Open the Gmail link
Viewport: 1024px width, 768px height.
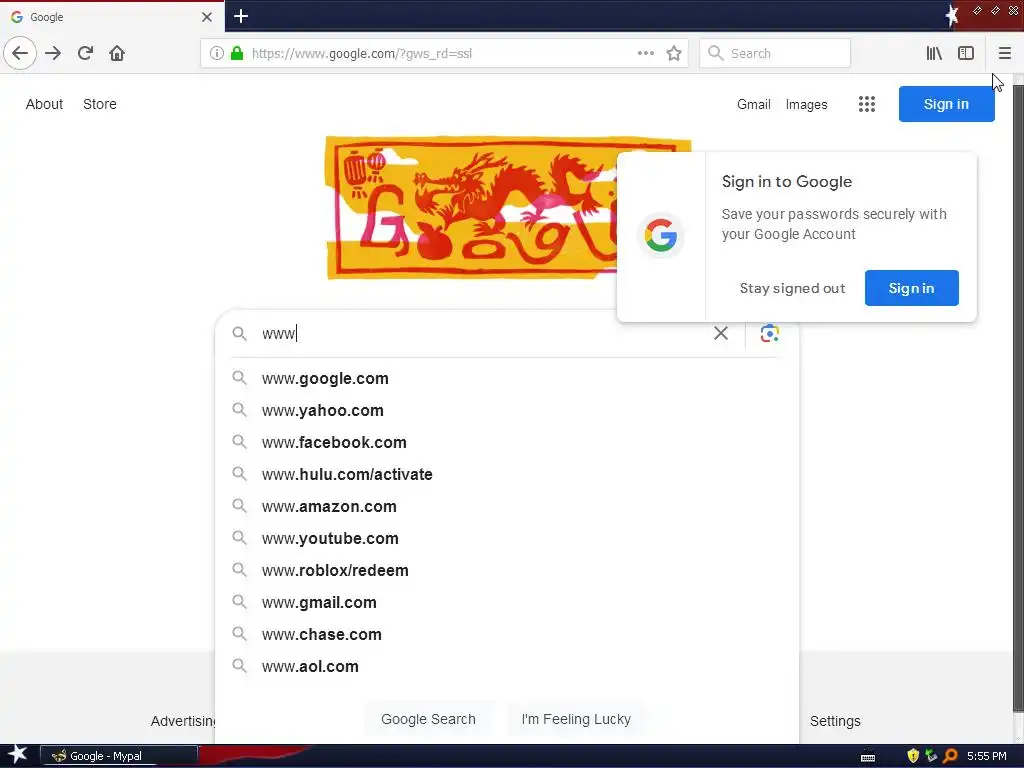coord(754,104)
